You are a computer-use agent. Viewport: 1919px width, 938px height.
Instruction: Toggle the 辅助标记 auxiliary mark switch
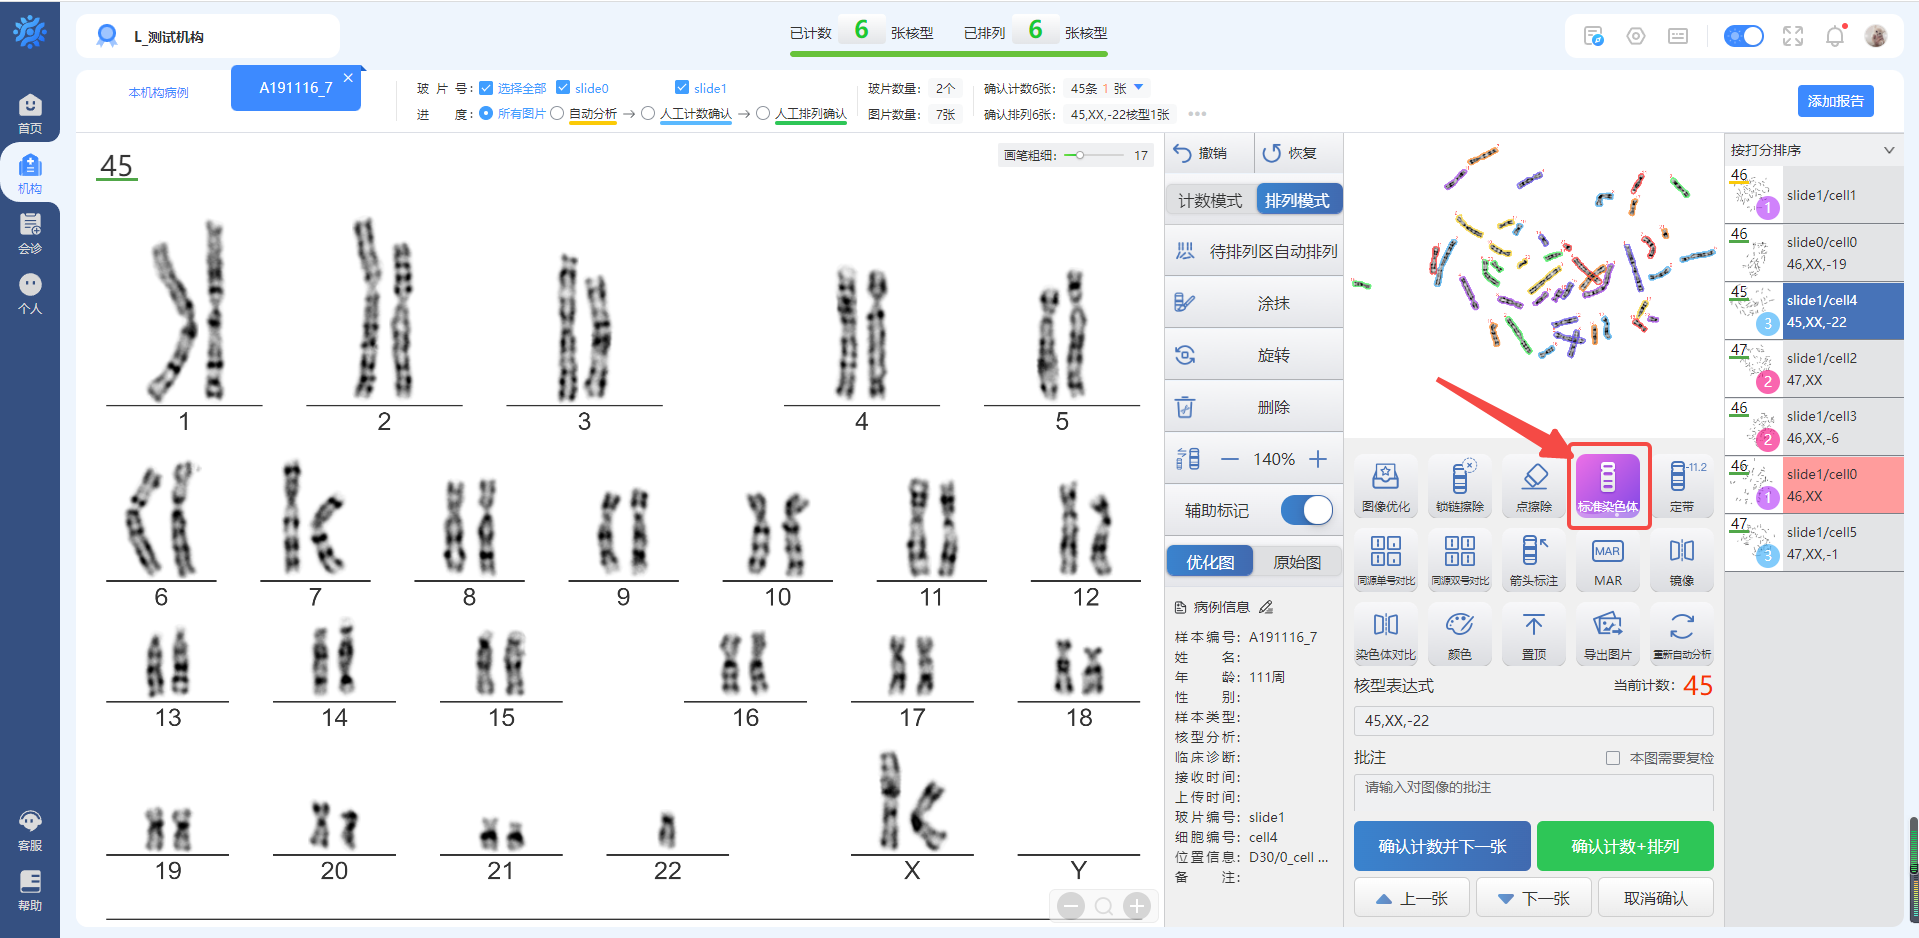click(1306, 510)
